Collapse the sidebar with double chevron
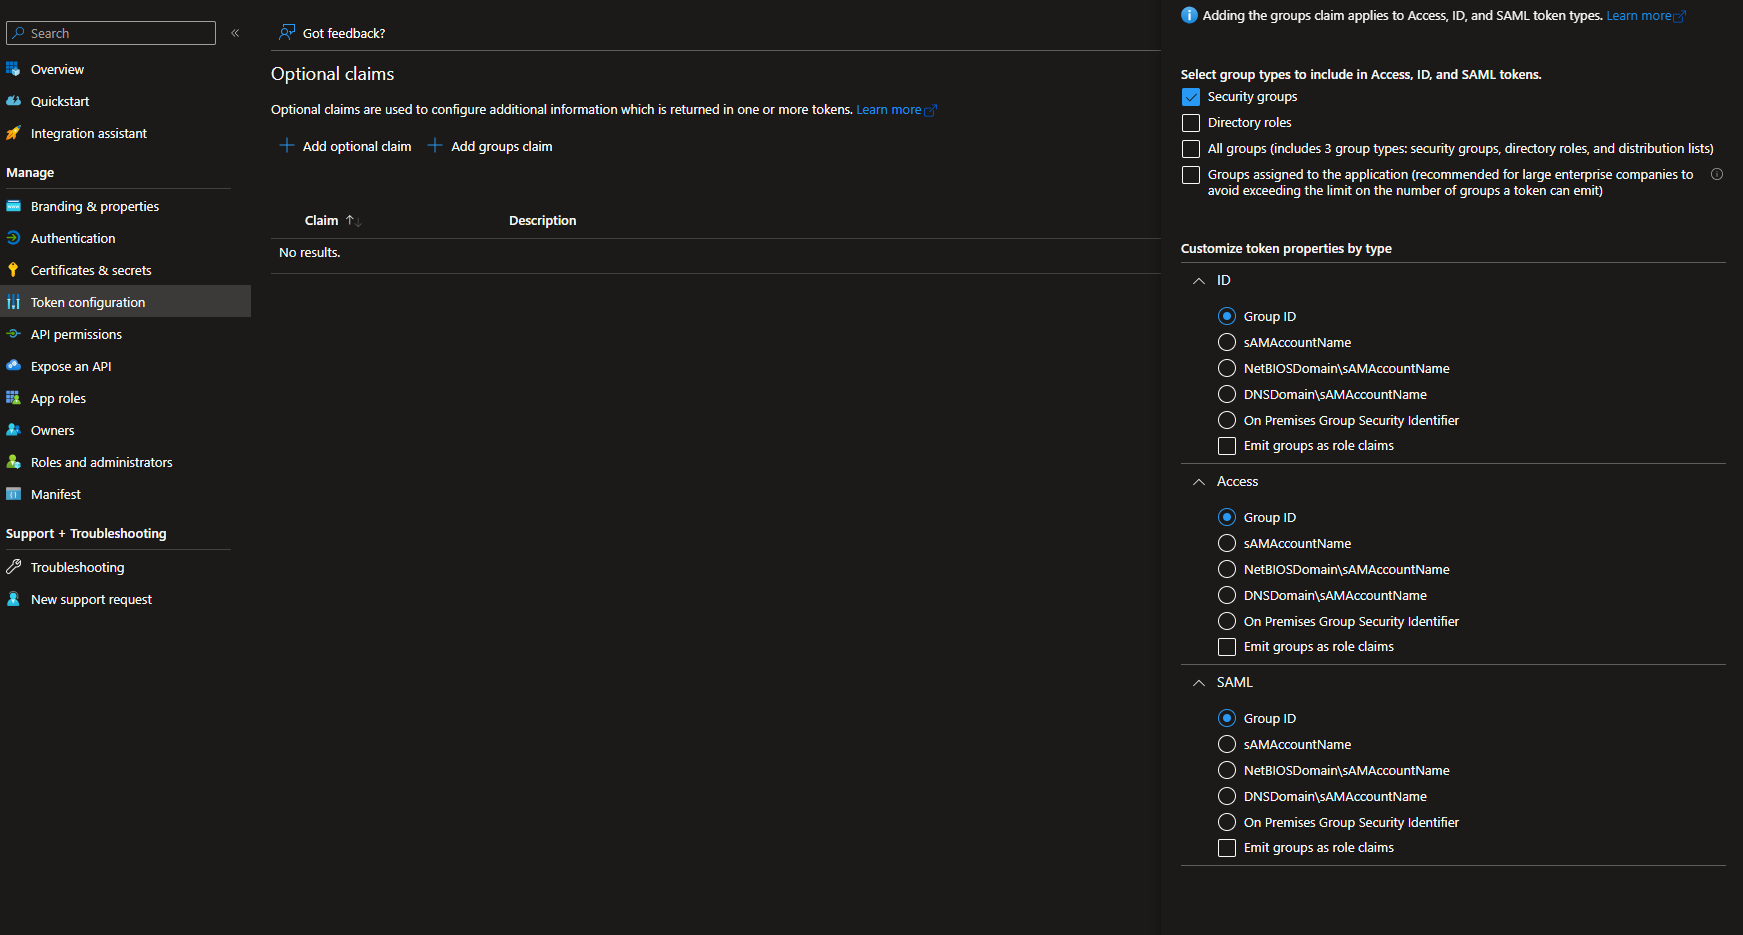1743x935 pixels. tap(235, 33)
